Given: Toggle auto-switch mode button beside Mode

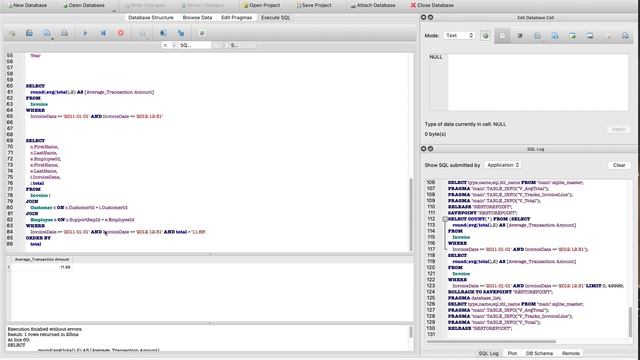Looking at the screenshot, I should click(x=485, y=36).
